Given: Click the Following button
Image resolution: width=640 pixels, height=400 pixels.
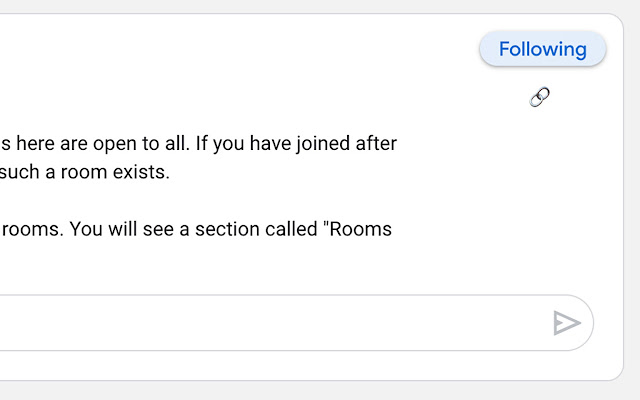Looking at the screenshot, I should [543, 49].
